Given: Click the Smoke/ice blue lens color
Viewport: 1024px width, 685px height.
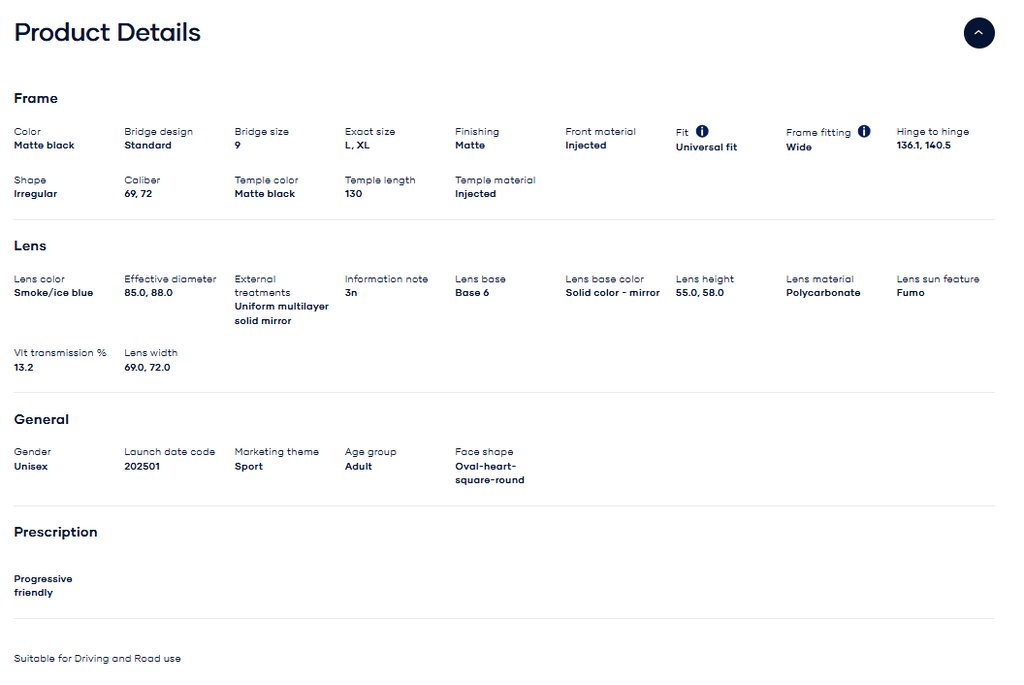Looking at the screenshot, I should point(54,293).
